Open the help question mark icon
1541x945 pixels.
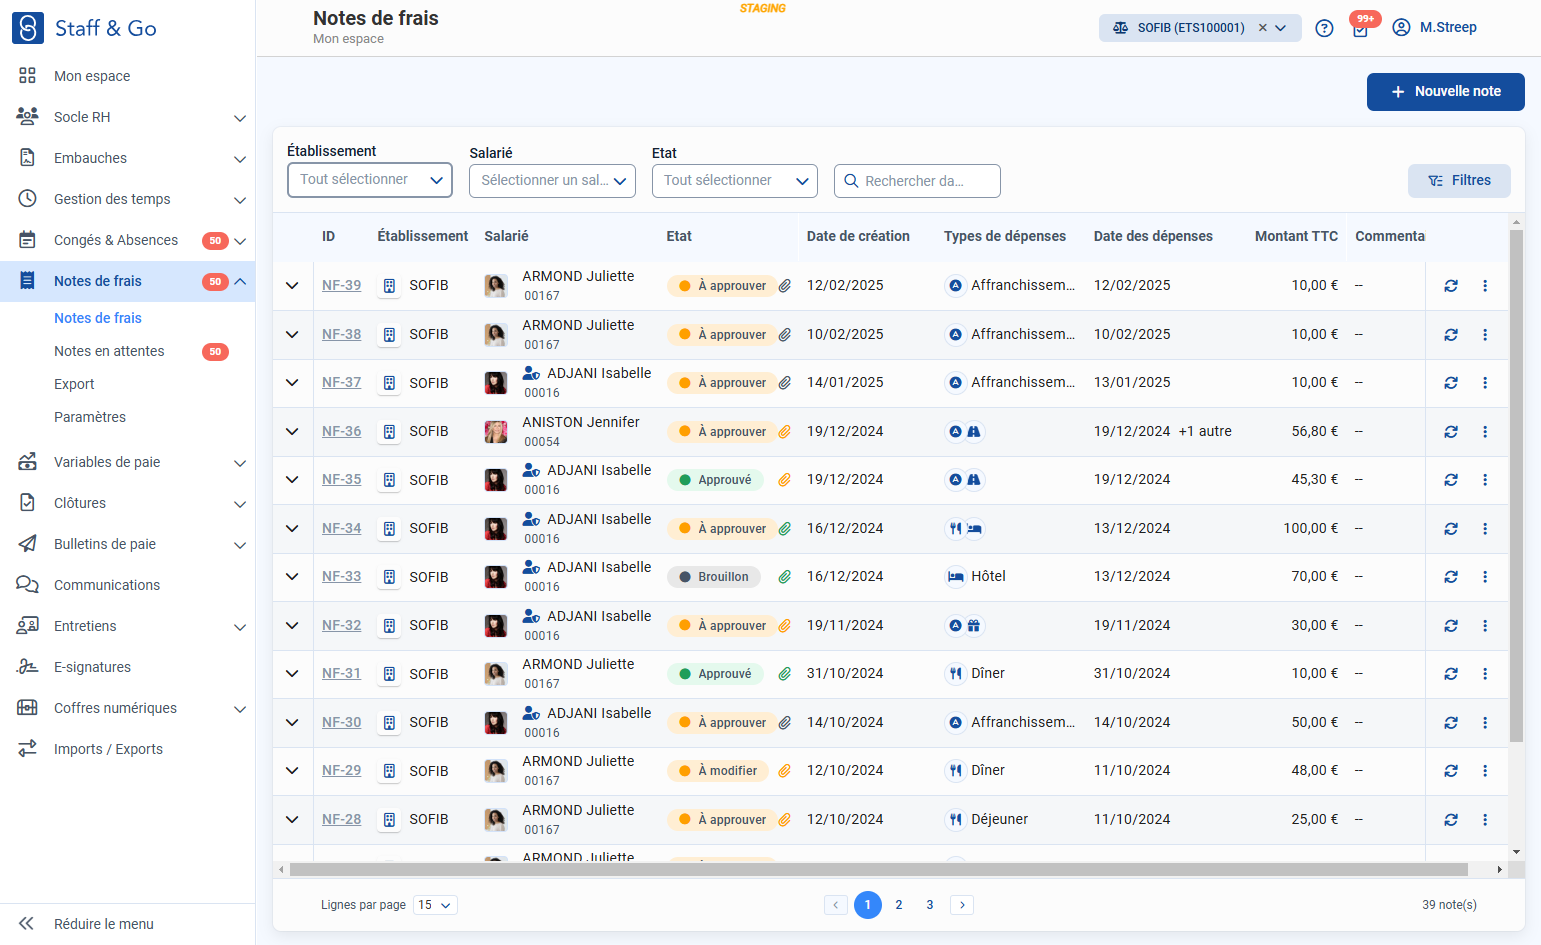pos(1324,28)
